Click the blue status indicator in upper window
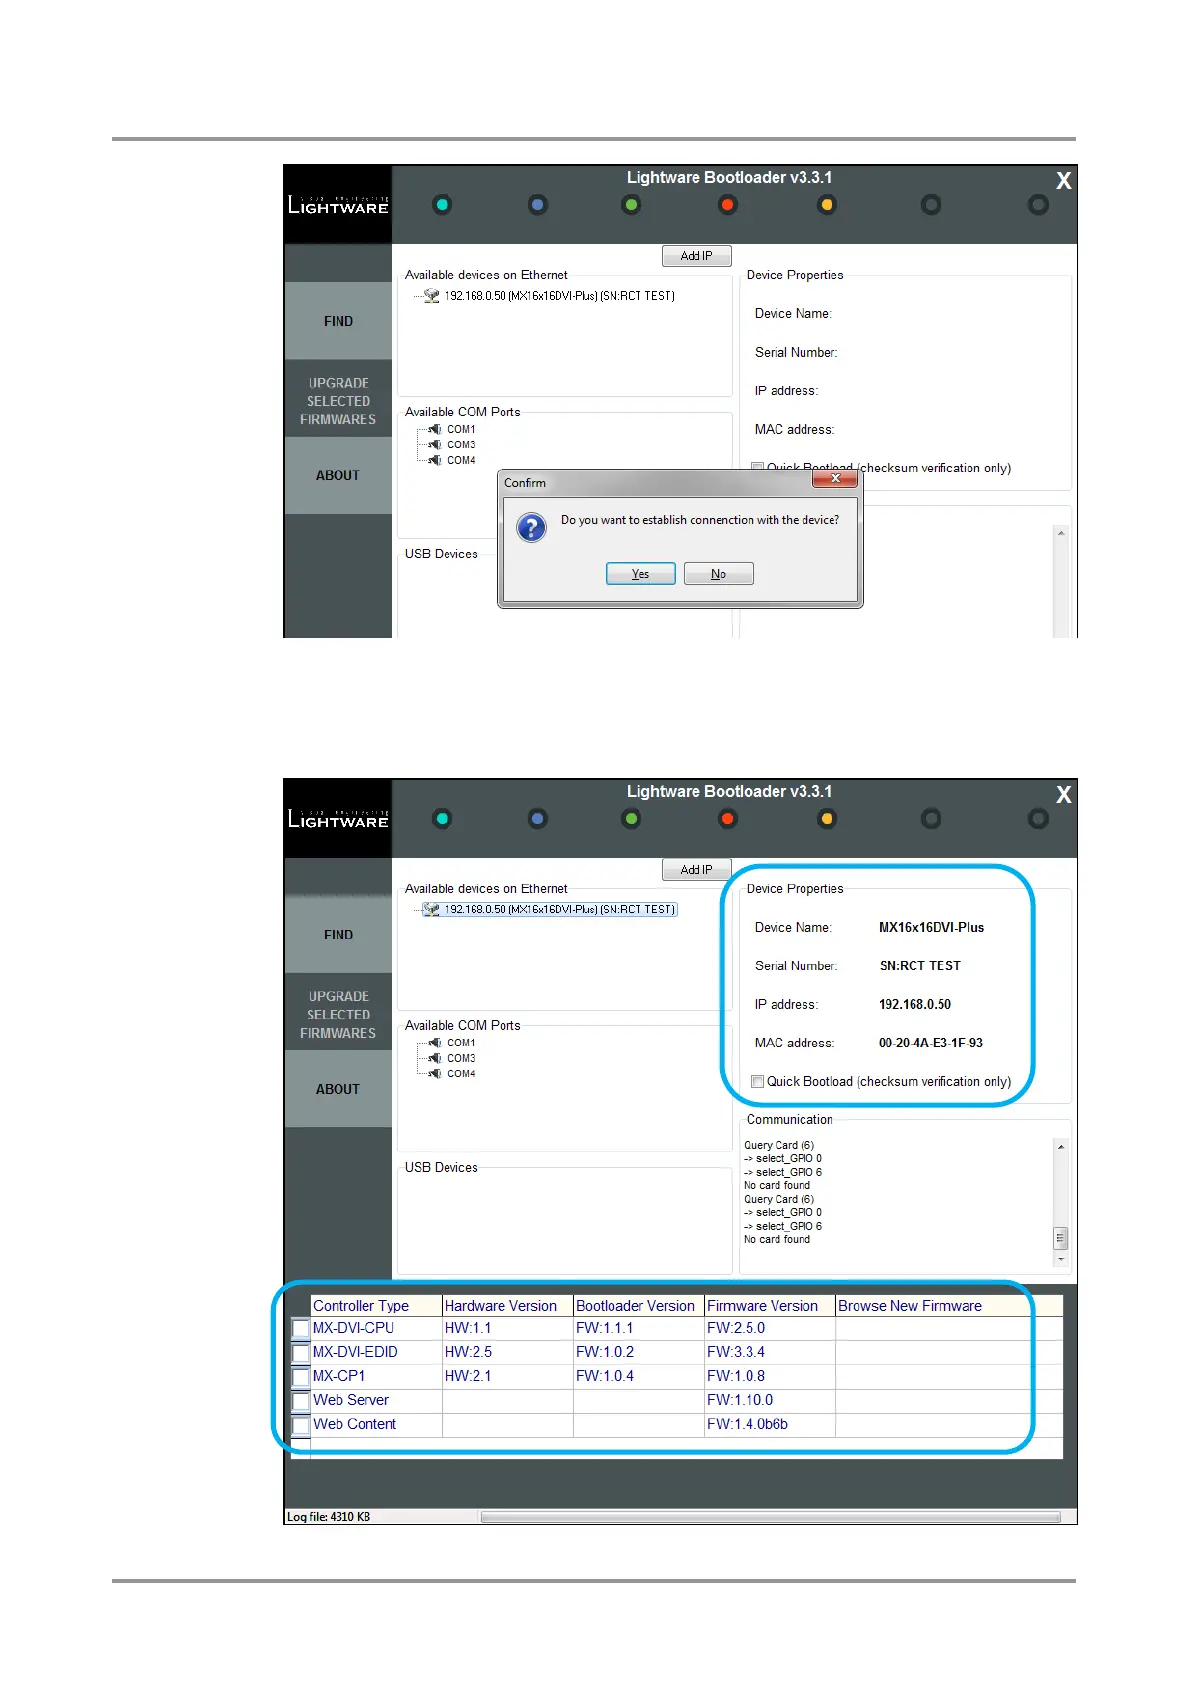 (x=538, y=205)
